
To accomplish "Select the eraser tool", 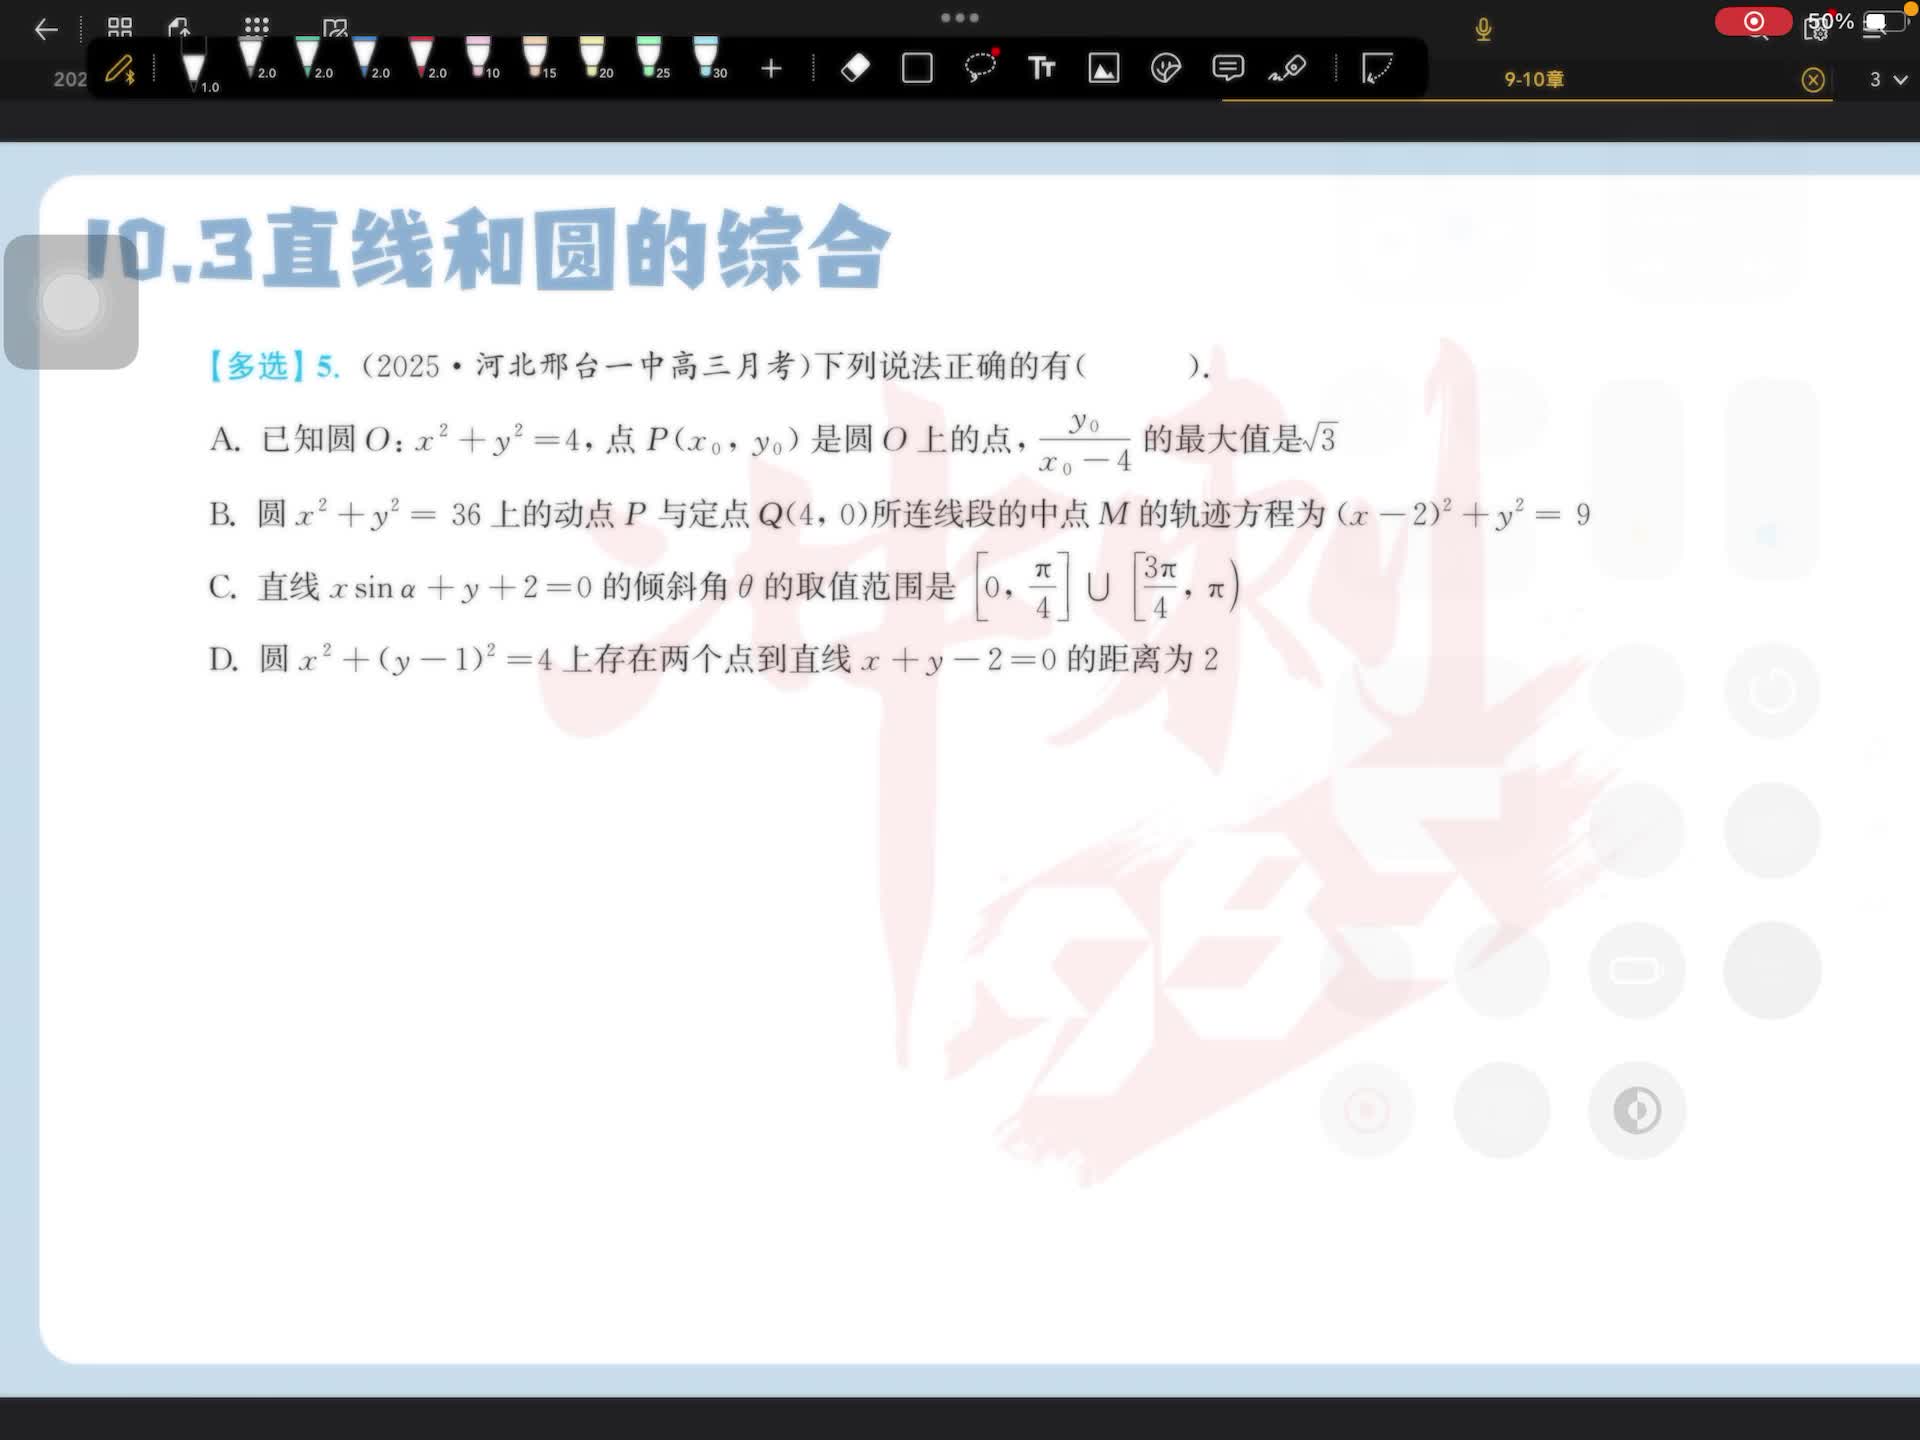I will (x=855, y=68).
